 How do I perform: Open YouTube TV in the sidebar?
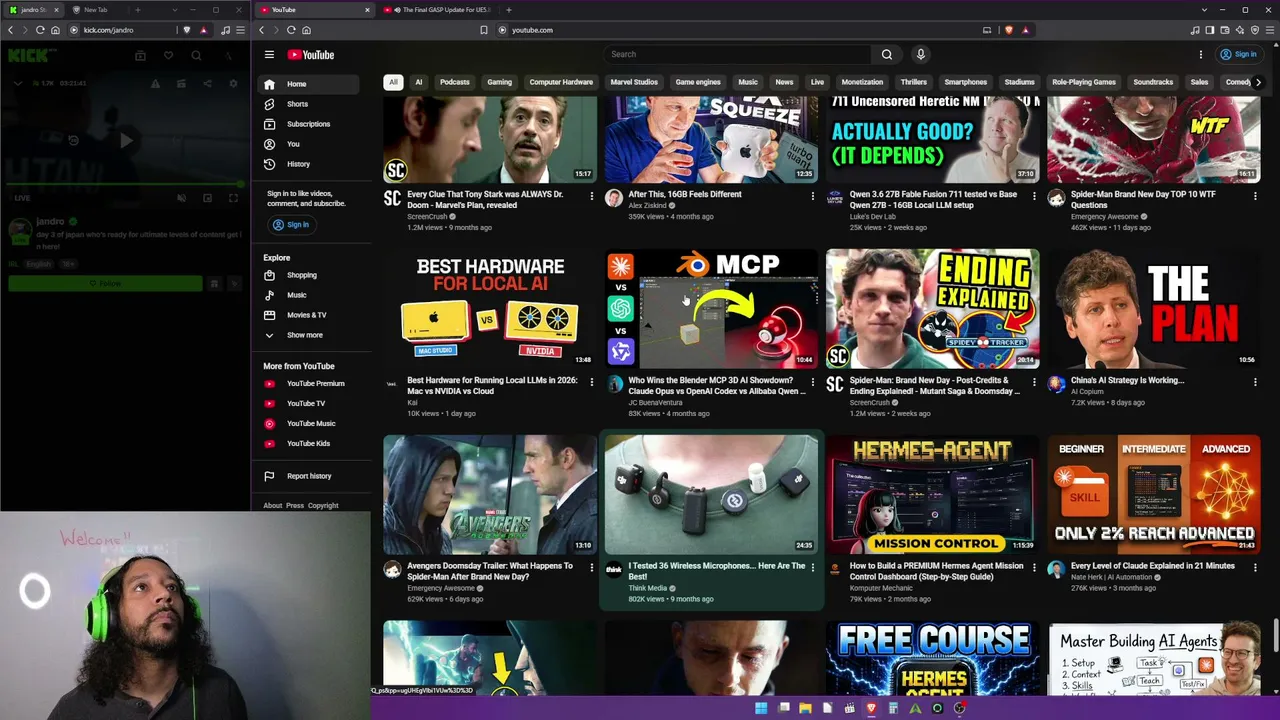point(308,404)
